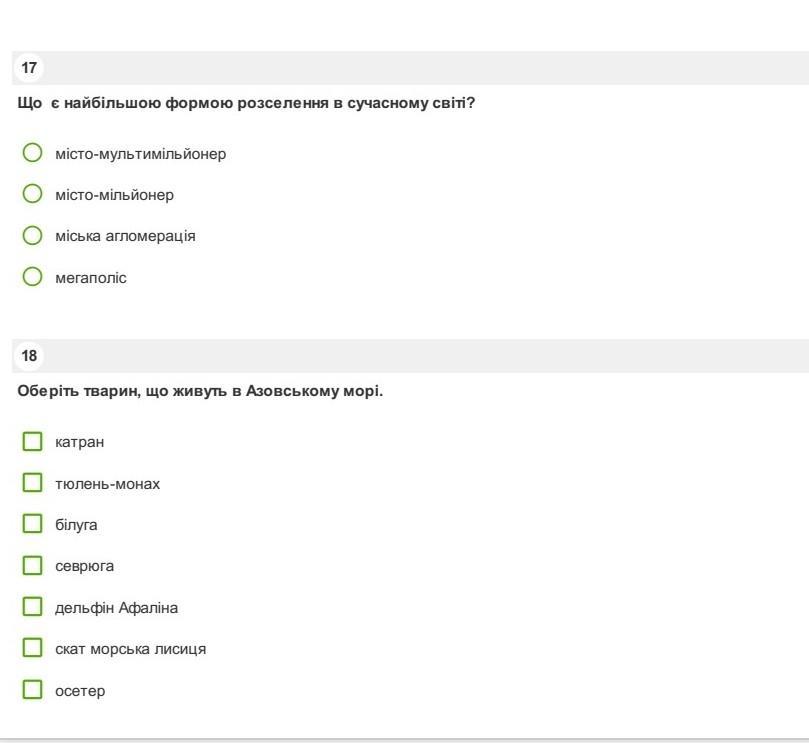Click the "скат морська лисиця" label text

130,649
